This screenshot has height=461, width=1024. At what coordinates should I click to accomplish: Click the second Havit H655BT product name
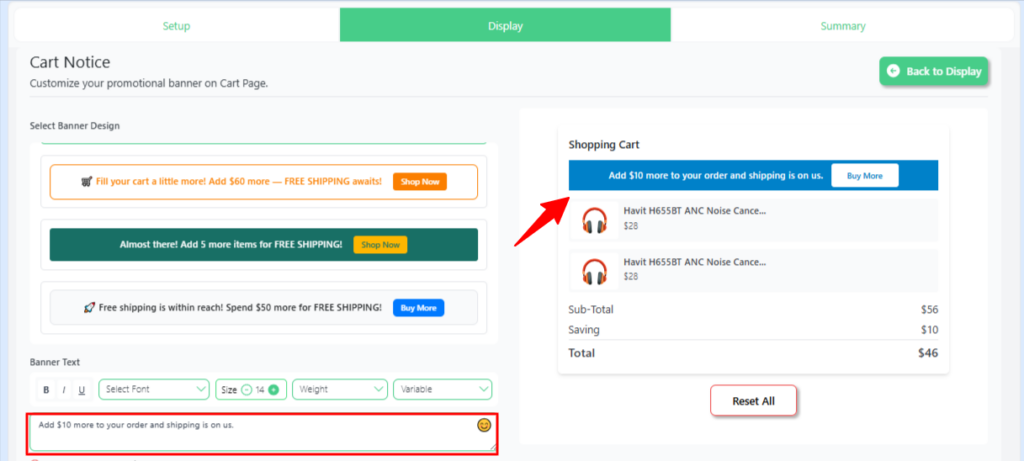(x=695, y=262)
